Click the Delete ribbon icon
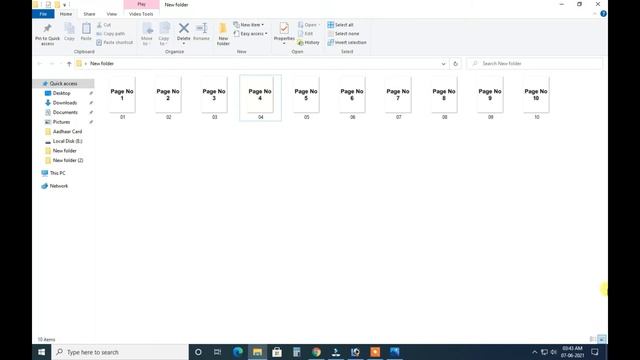This screenshot has height=360, width=640. click(184, 33)
